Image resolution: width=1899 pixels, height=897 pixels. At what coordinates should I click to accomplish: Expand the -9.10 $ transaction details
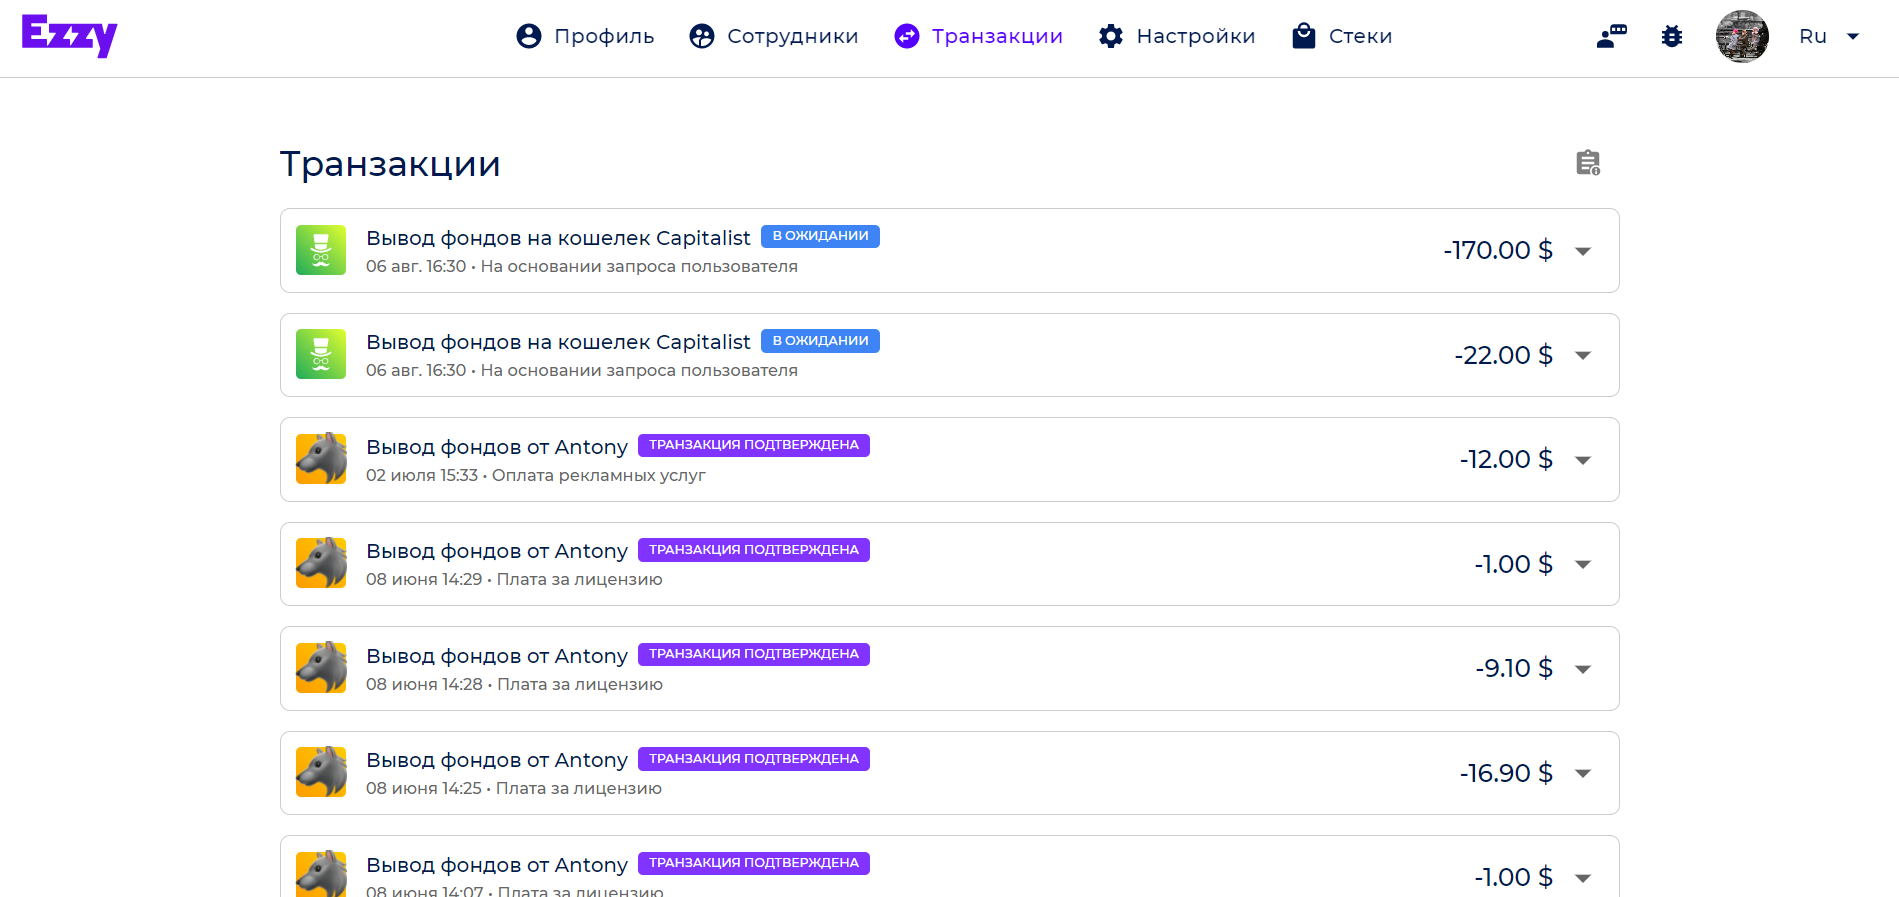coord(1583,669)
